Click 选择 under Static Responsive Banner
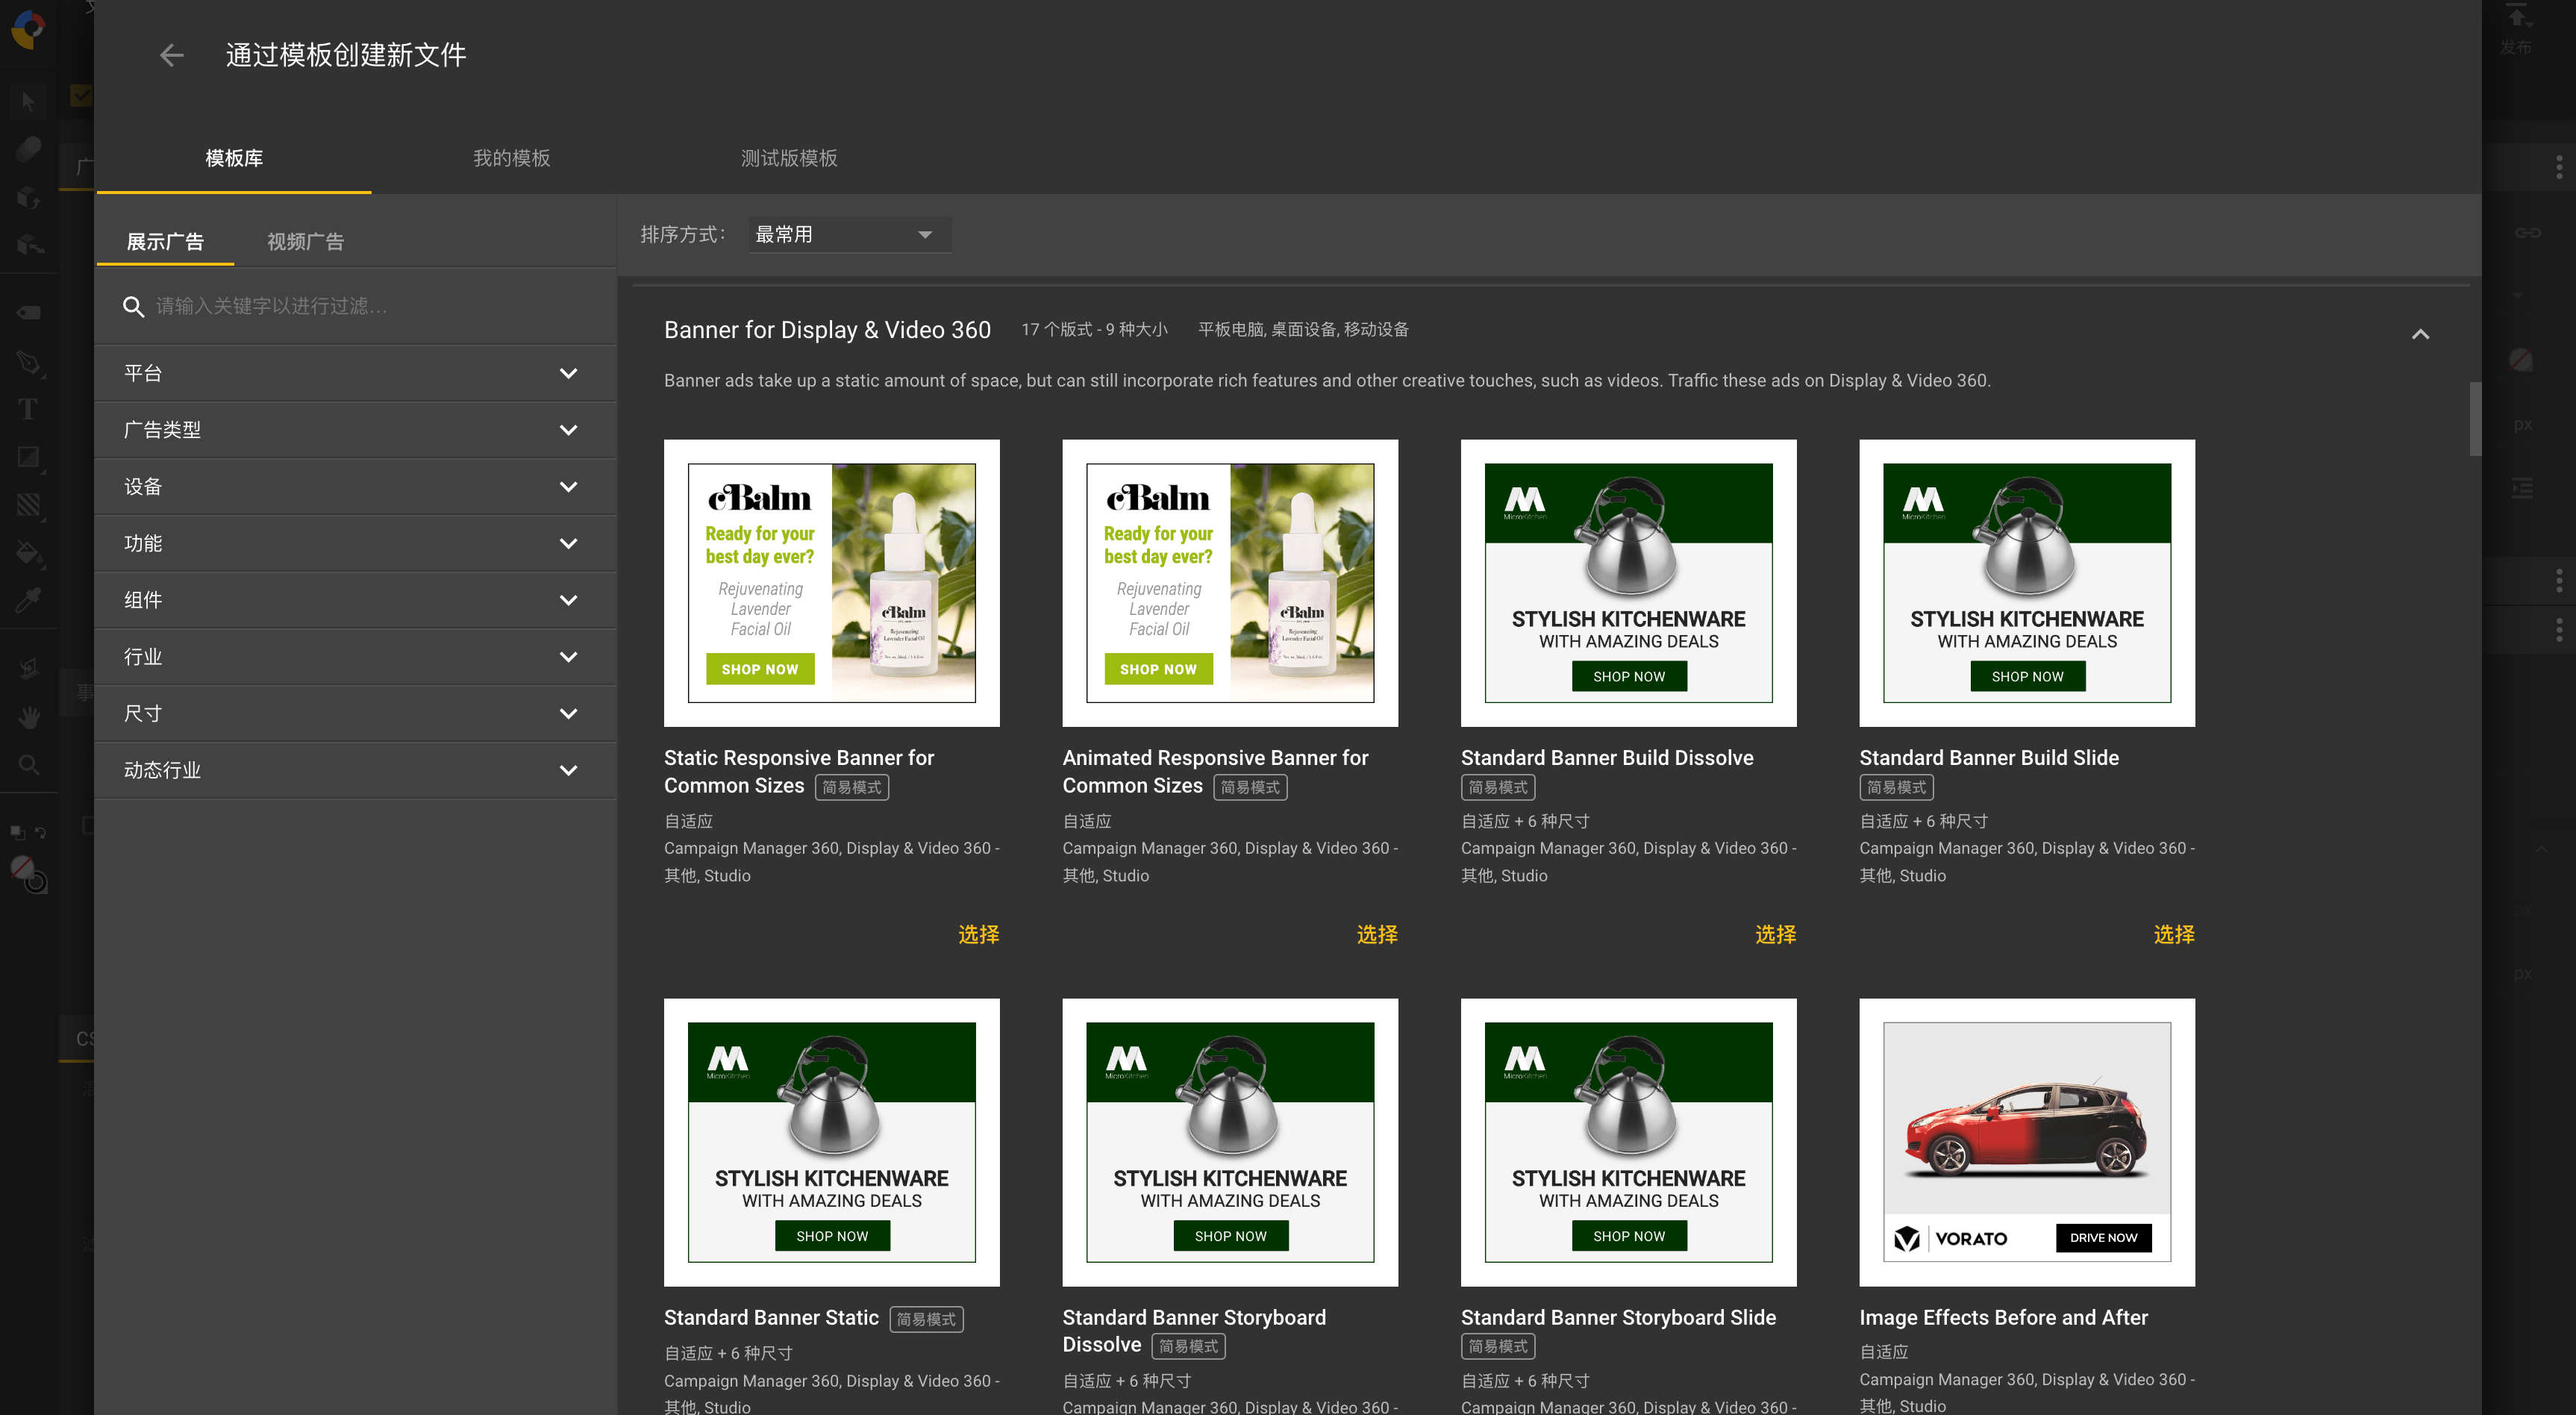This screenshot has height=1415, width=2576. pos(978,934)
